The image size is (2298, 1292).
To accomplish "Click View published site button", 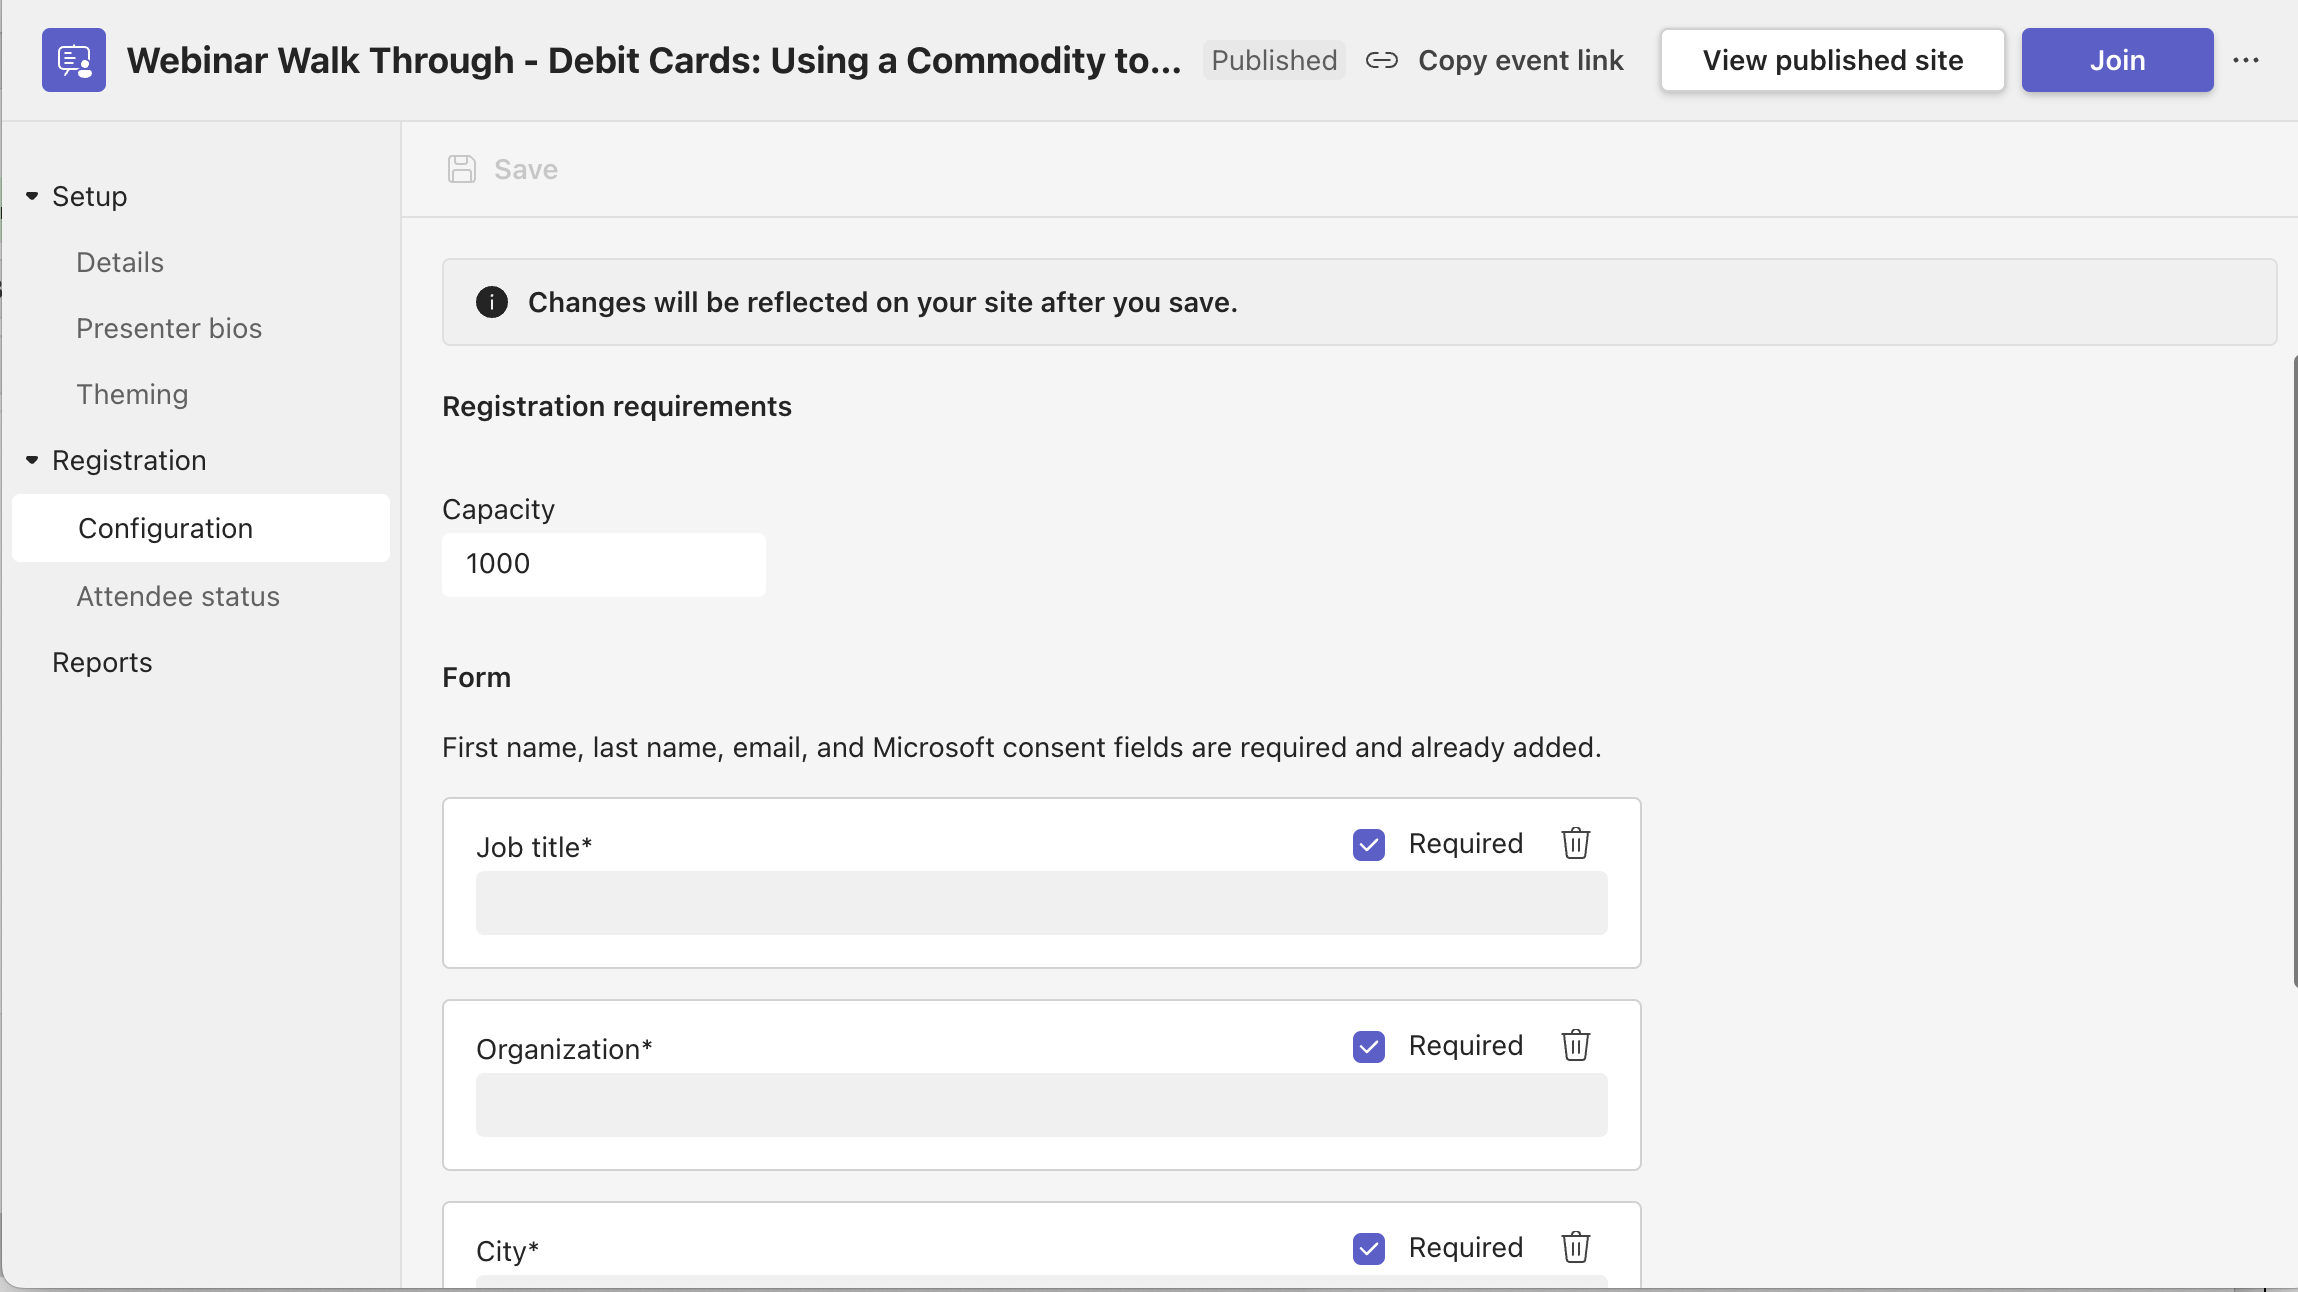I will (x=1831, y=58).
